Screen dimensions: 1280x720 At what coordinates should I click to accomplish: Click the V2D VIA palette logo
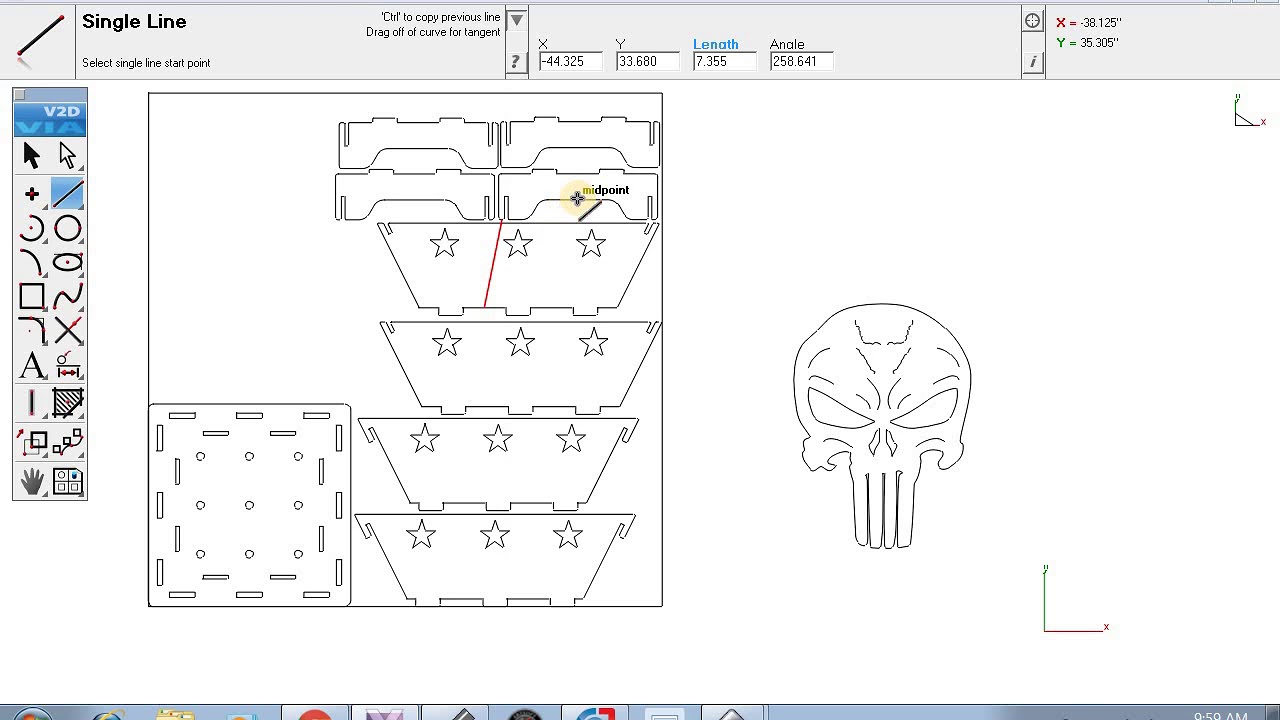click(x=50, y=119)
